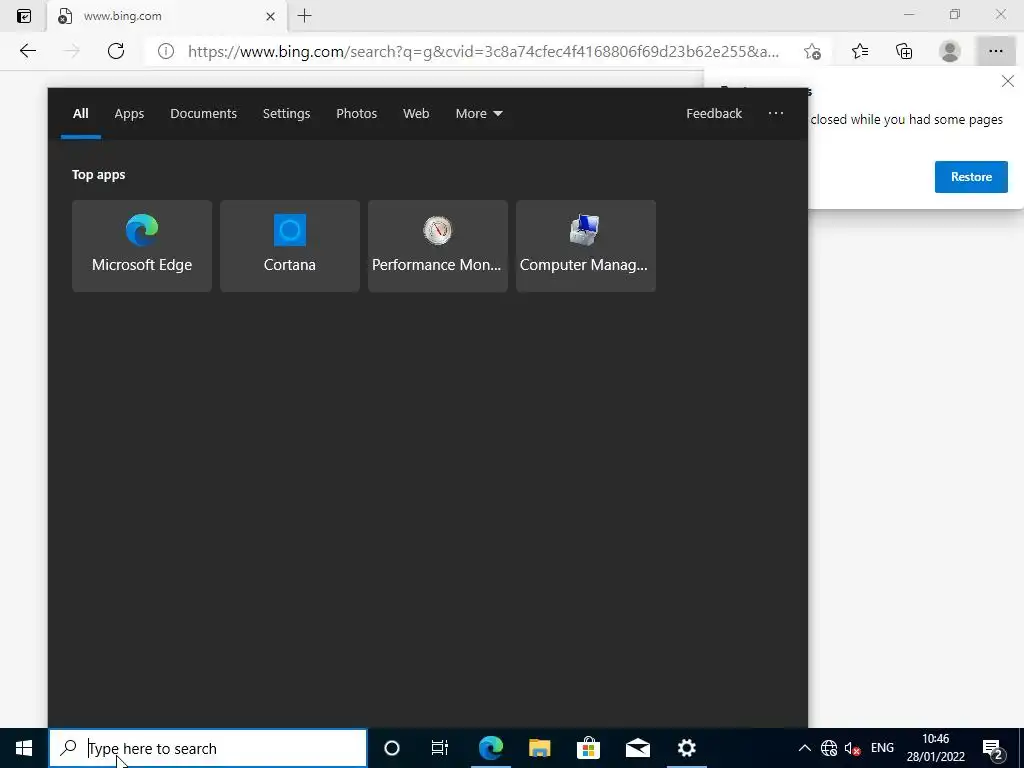Open Microsoft Edge taskbar icon
The height and width of the screenshot is (768, 1024).
[x=491, y=748]
